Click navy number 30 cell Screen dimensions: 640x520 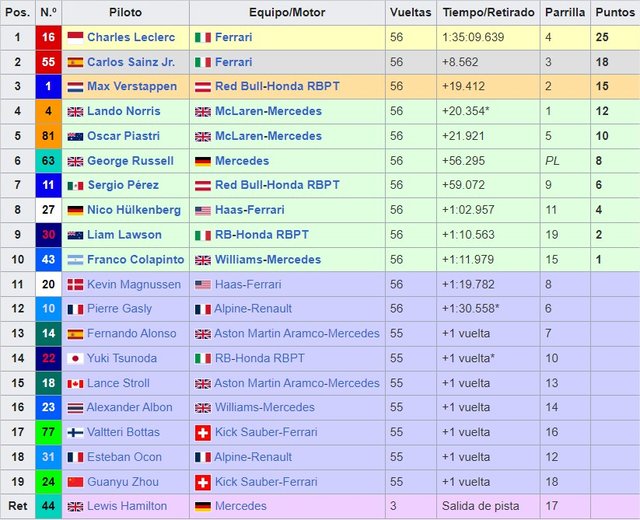click(x=48, y=235)
